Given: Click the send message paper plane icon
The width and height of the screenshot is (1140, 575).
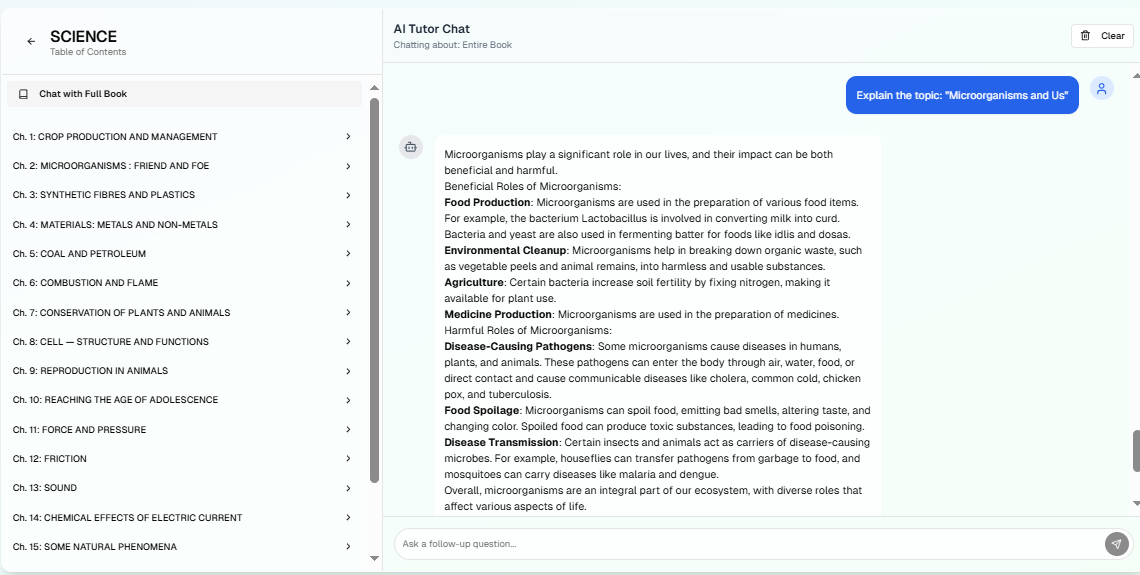Looking at the screenshot, I should click(1116, 543).
